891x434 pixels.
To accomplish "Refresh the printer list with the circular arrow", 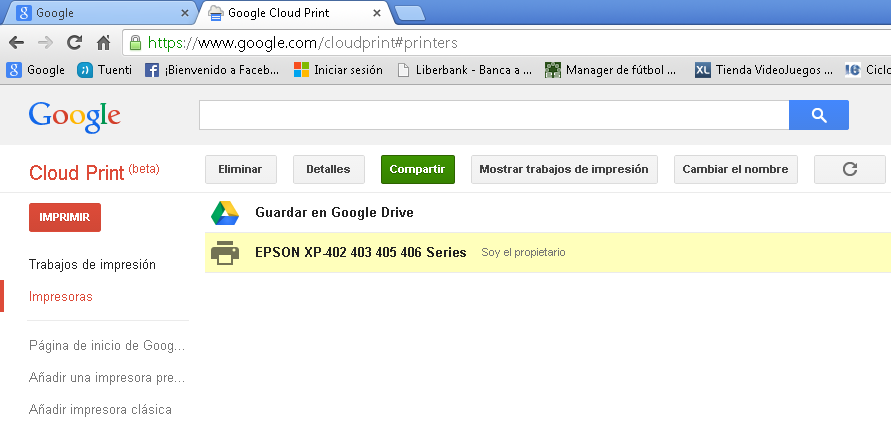I will click(849, 169).
